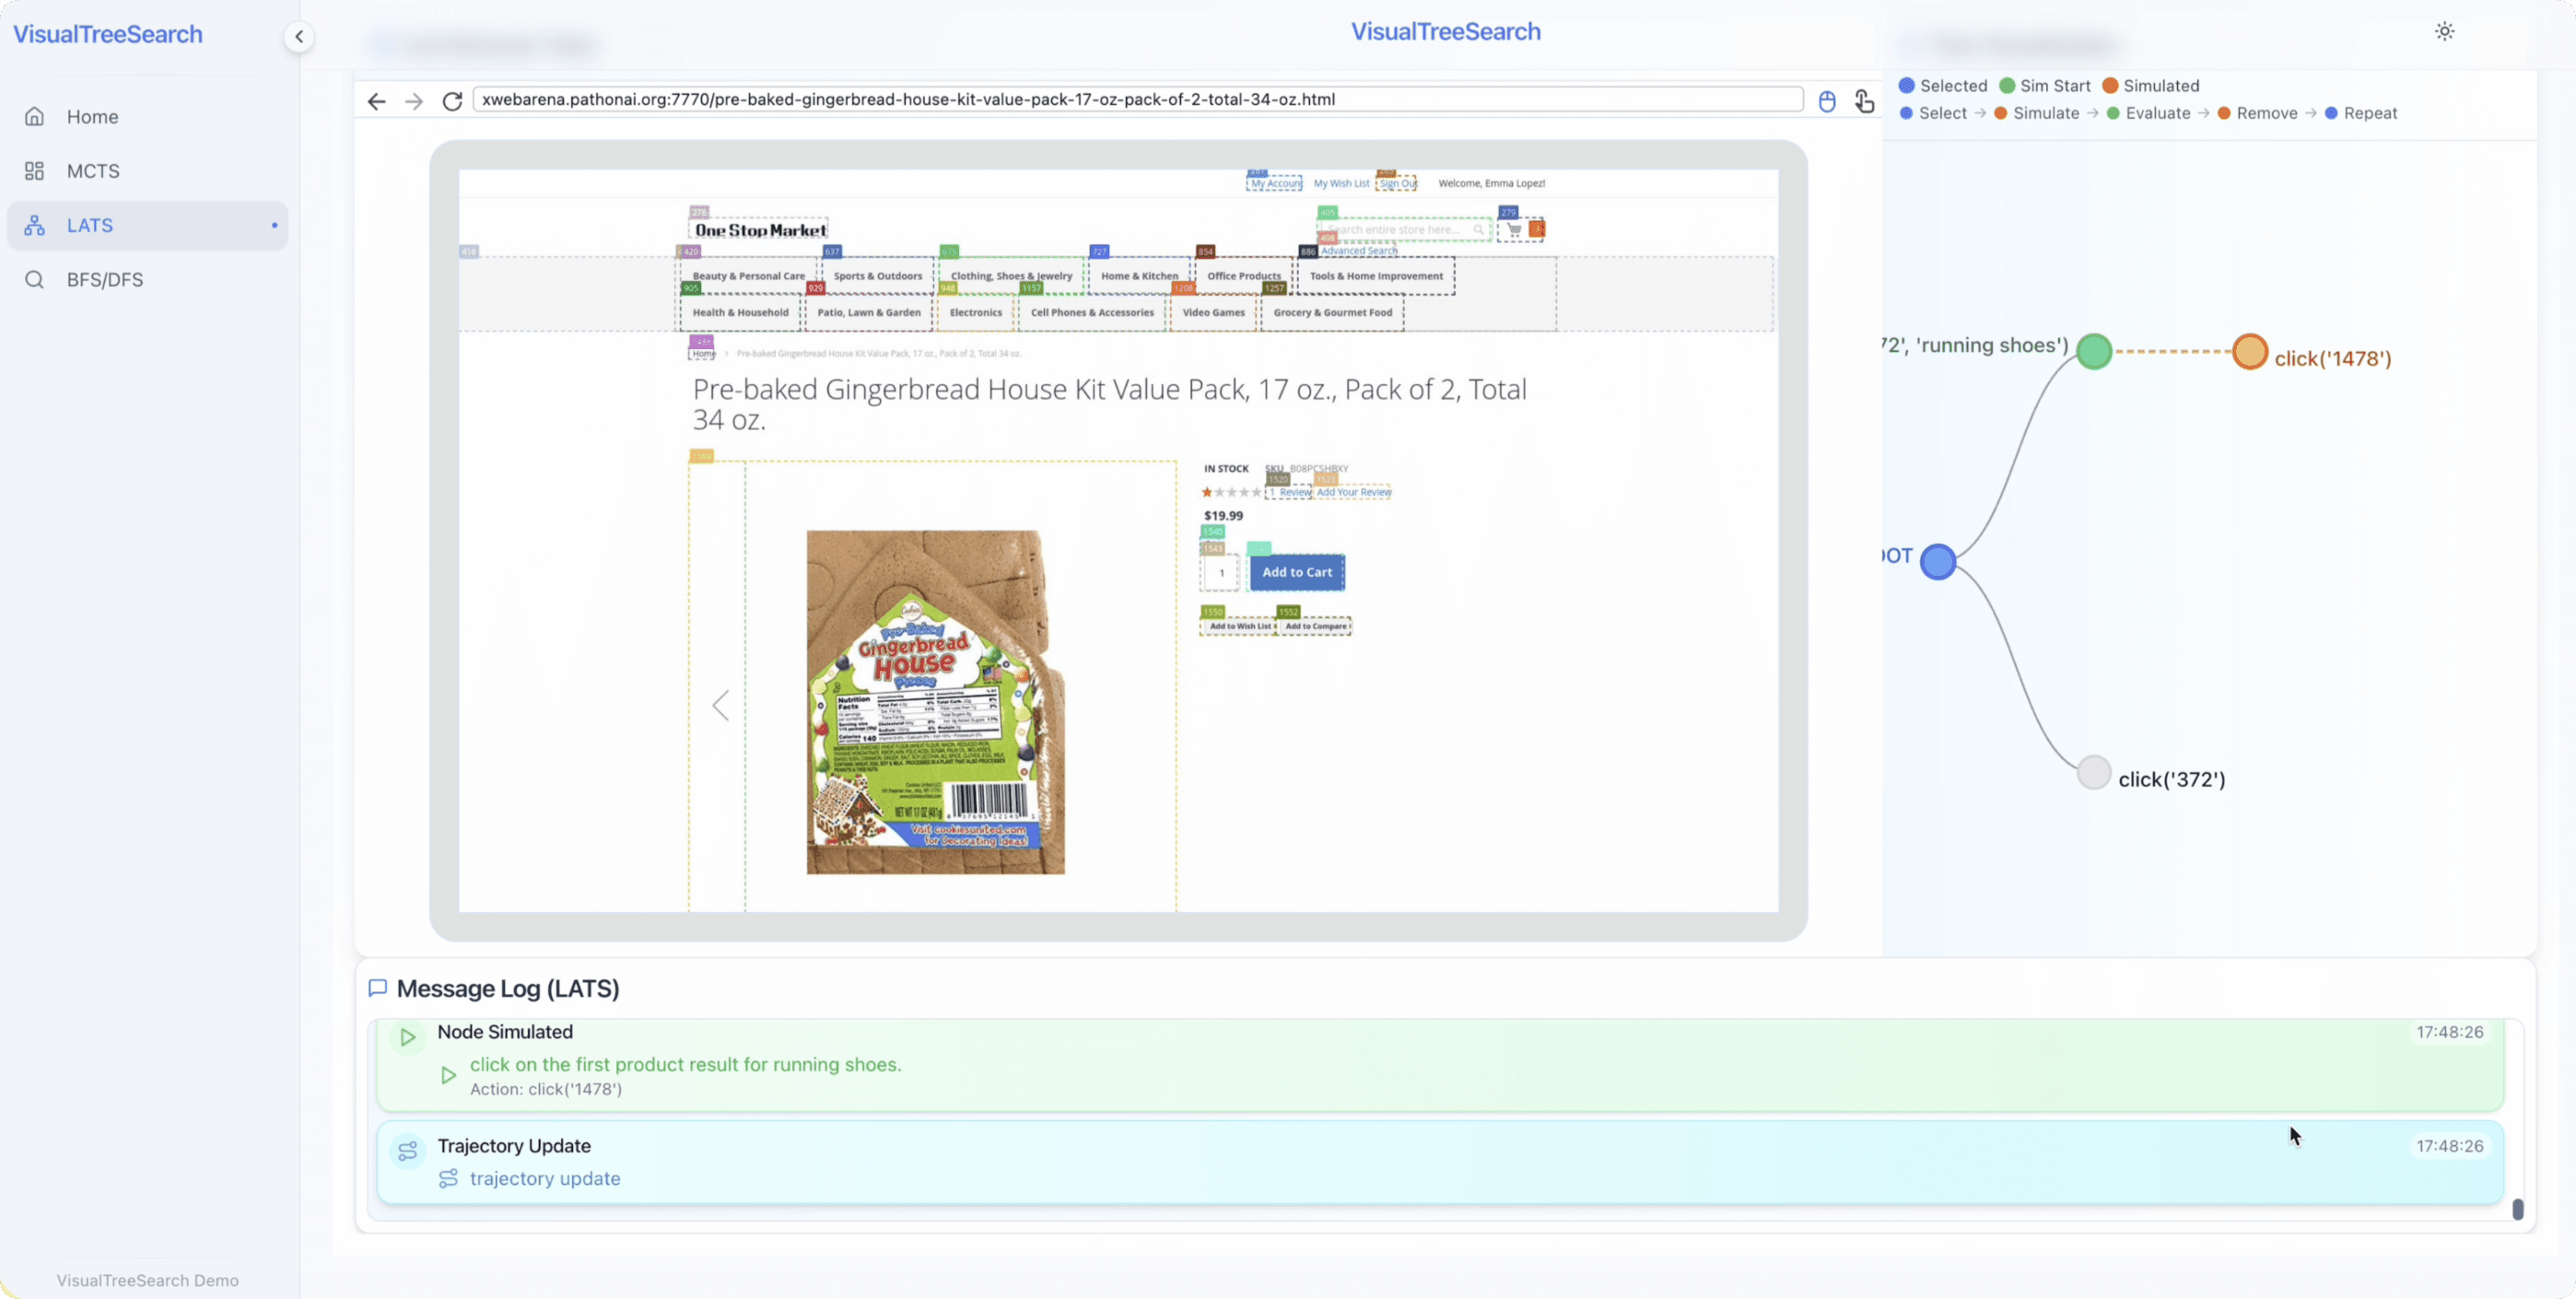Viewport: 2576px width, 1299px height.
Task: Toggle dark mode with the sun icon
Action: (x=2444, y=31)
